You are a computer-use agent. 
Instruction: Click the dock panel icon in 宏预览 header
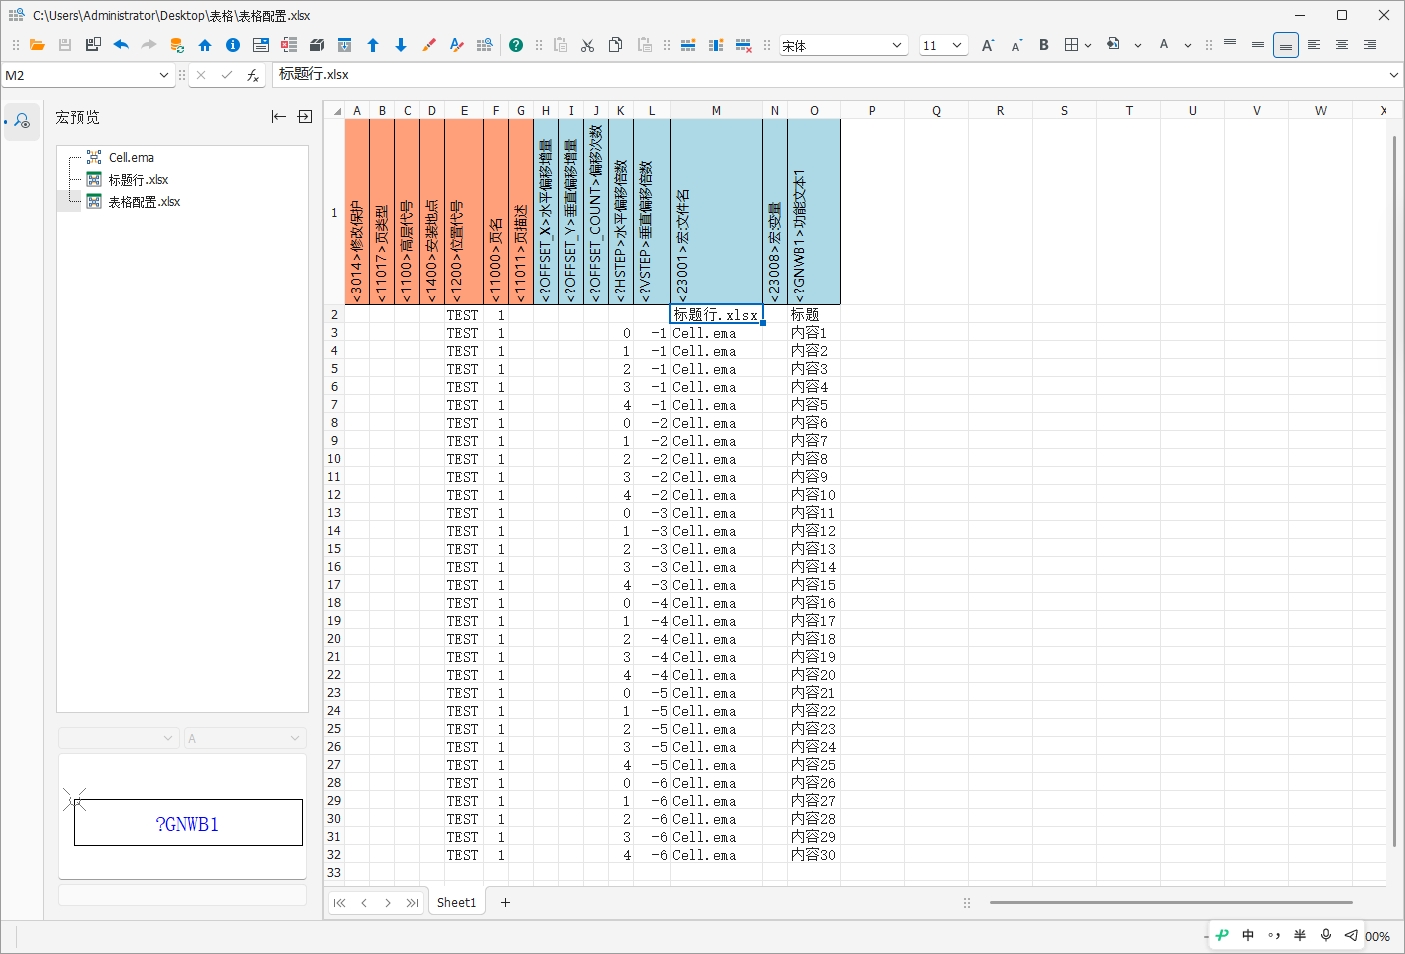point(305,117)
